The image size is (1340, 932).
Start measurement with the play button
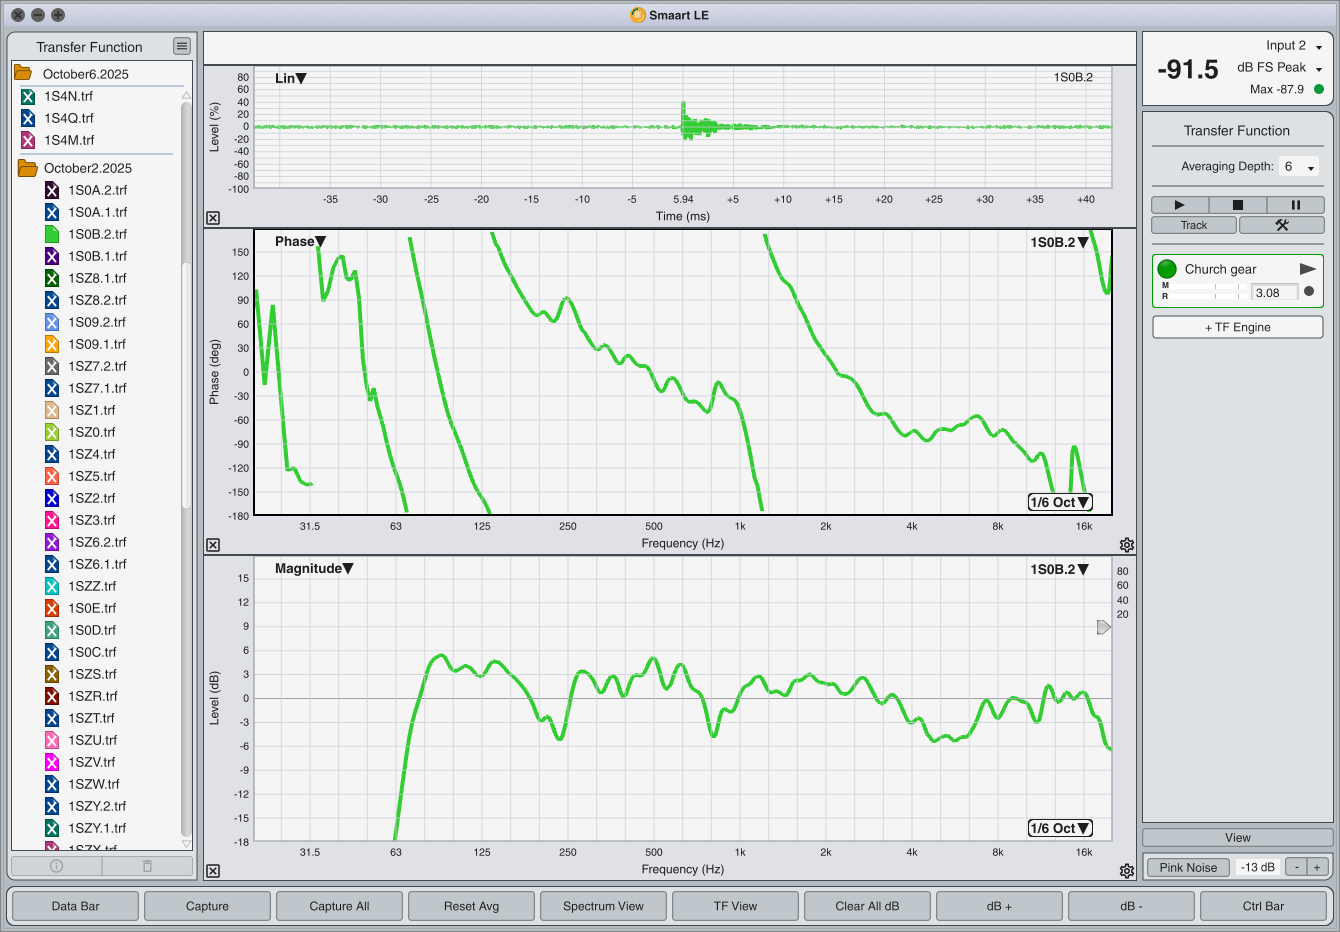coord(1179,205)
